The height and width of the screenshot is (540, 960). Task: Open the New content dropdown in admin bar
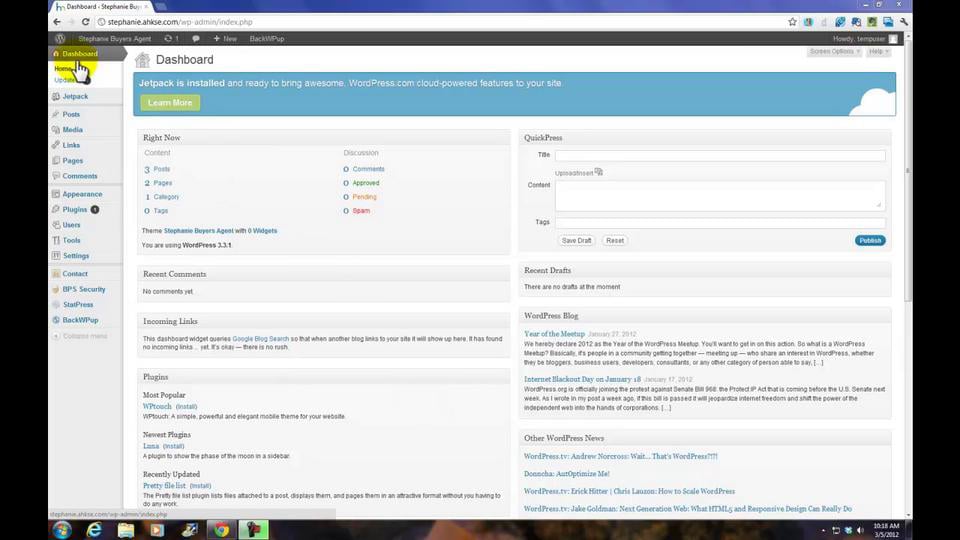pyautogui.click(x=225, y=39)
